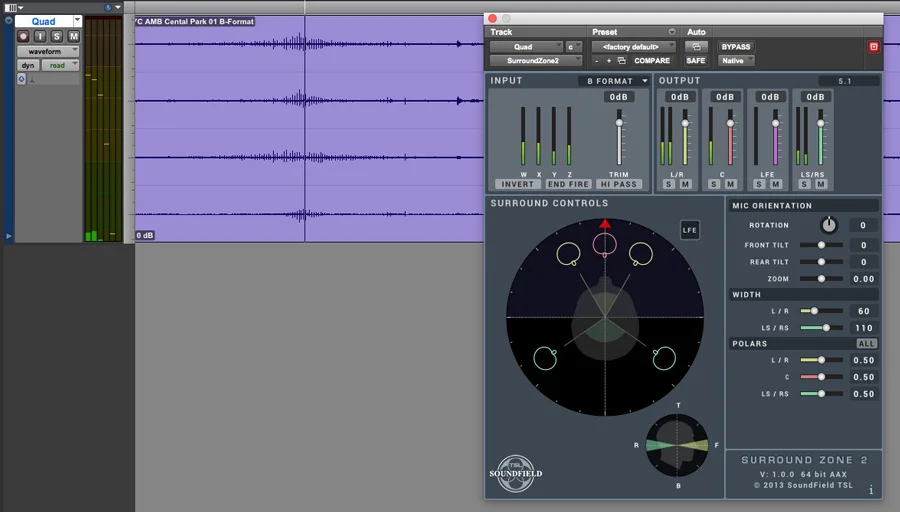Open the factory default preset list
The image size is (900, 512).
634,46
